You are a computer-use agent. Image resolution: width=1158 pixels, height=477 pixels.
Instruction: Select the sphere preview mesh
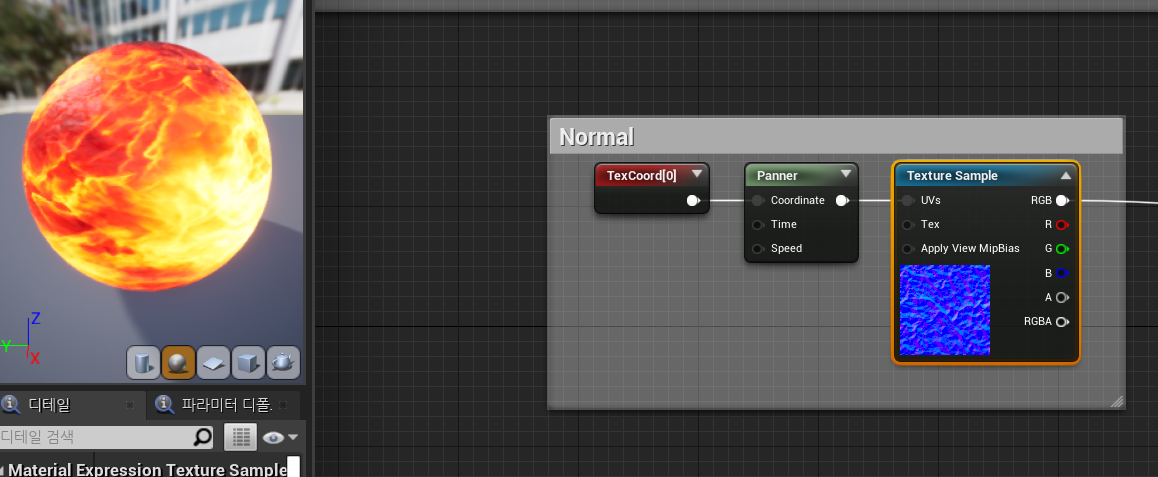coord(178,363)
